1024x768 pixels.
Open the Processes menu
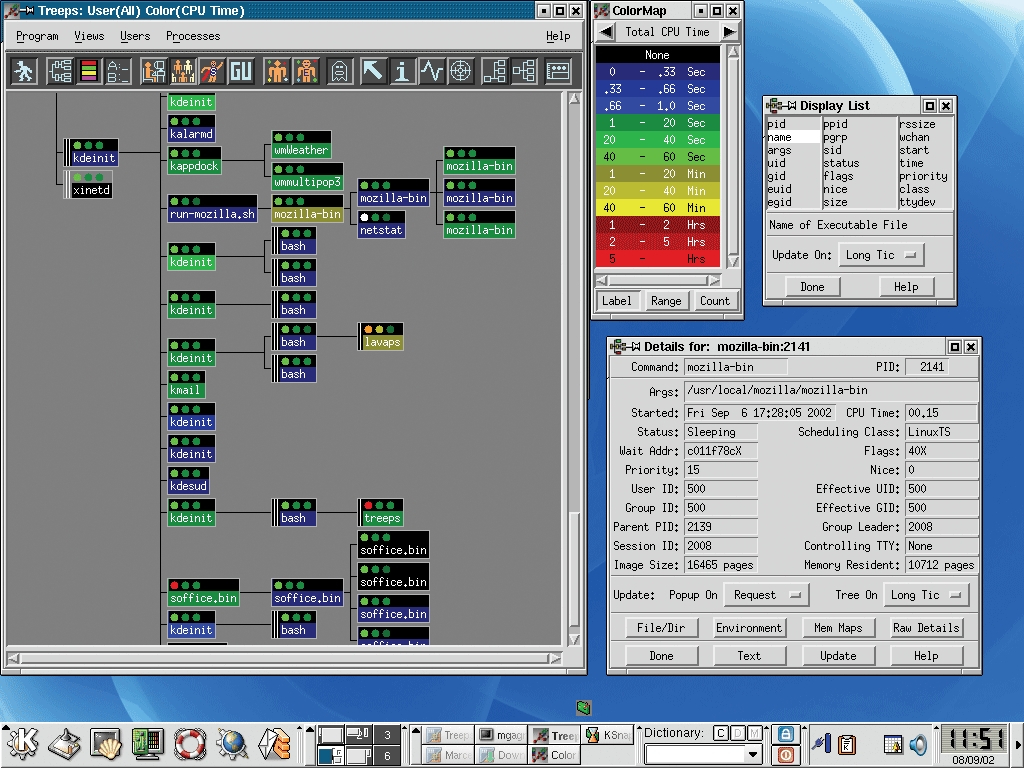[193, 36]
